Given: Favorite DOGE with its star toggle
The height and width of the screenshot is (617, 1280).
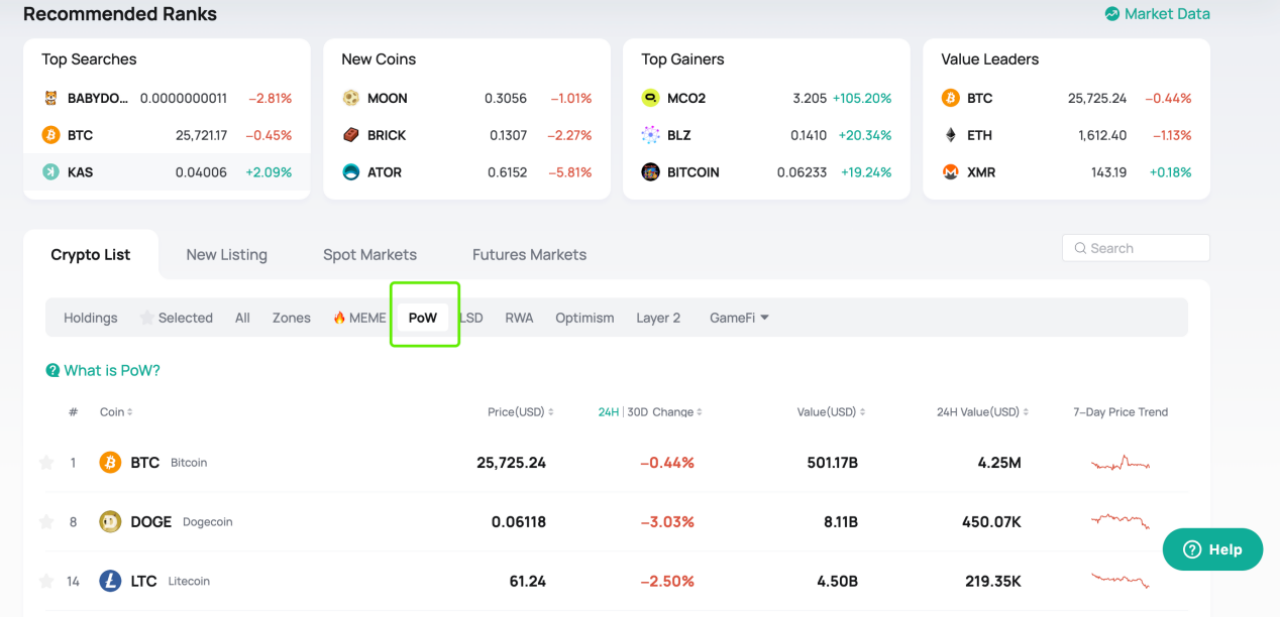Looking at the screenshot, I should pyautogui.click(x=46, y=522).
